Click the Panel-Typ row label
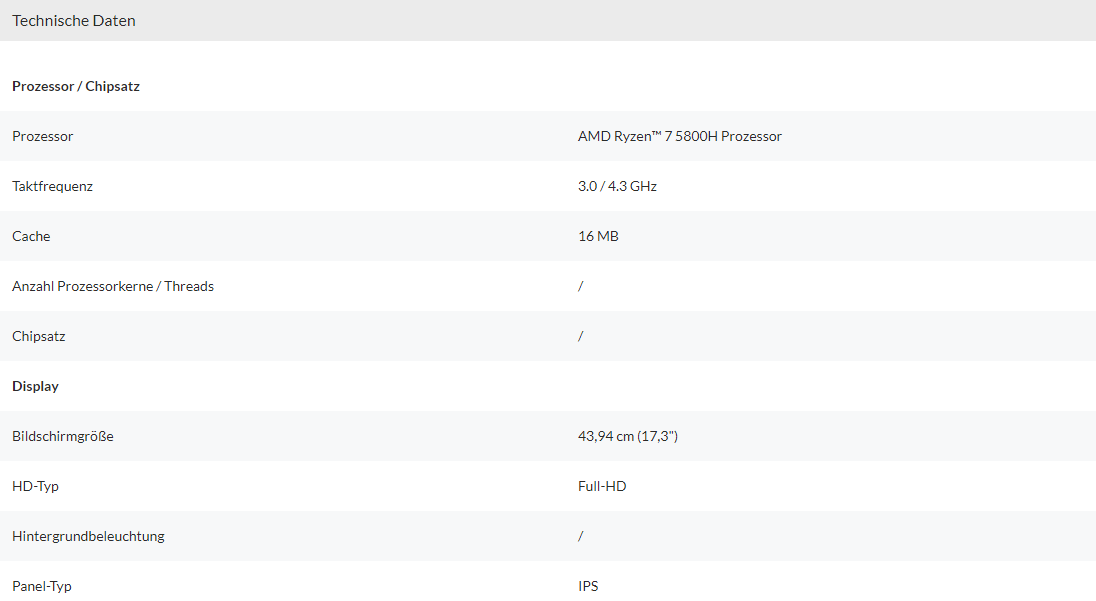Image resolution: width=1096 pixels, height=601 pixels. pos(42,586)
